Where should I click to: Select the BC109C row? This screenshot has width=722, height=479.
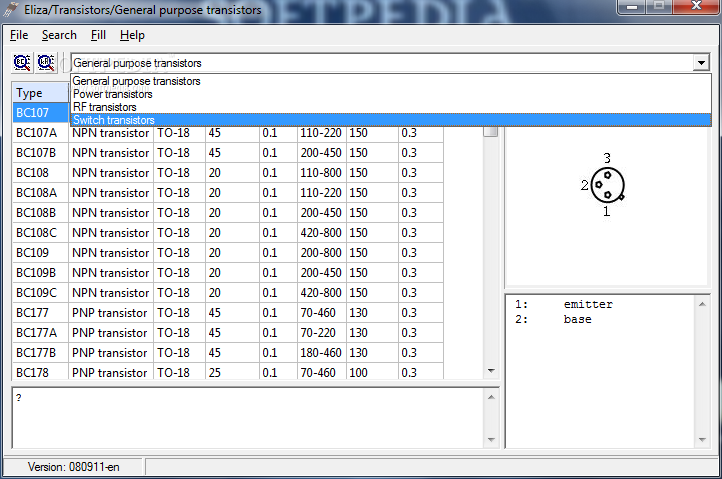point(228,293)
